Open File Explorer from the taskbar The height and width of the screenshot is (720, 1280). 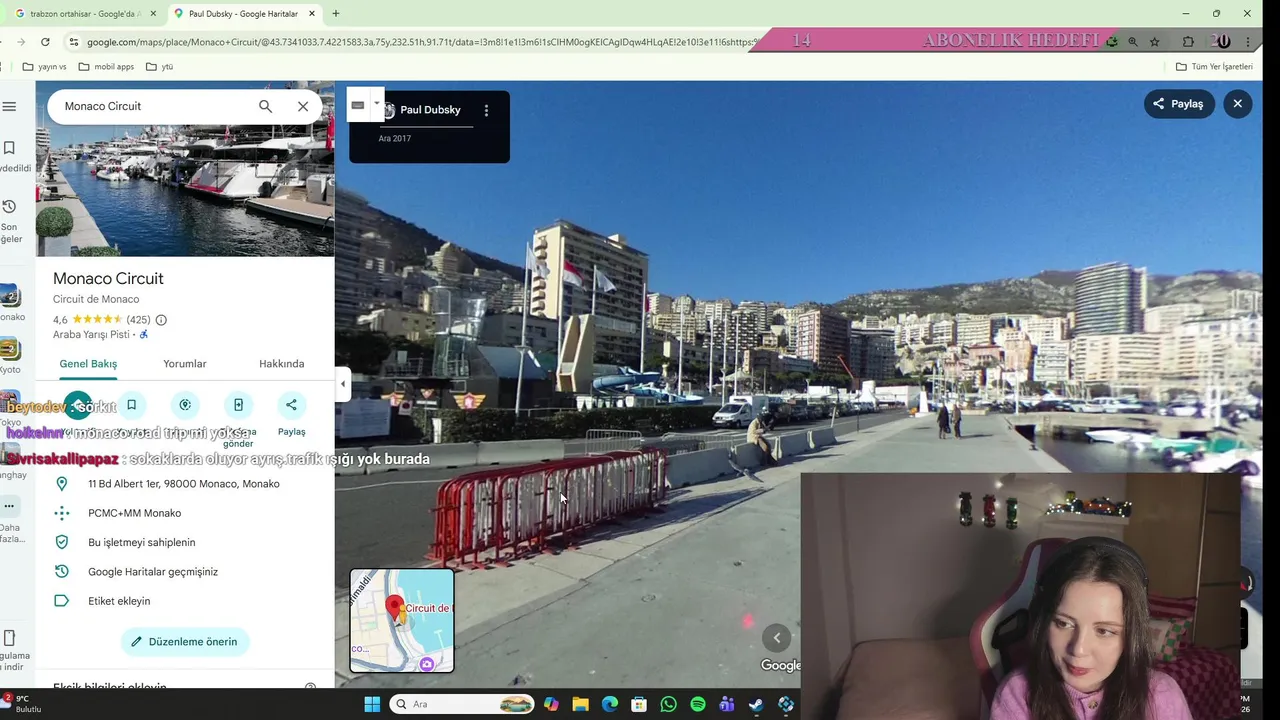[x=581, y=704]
